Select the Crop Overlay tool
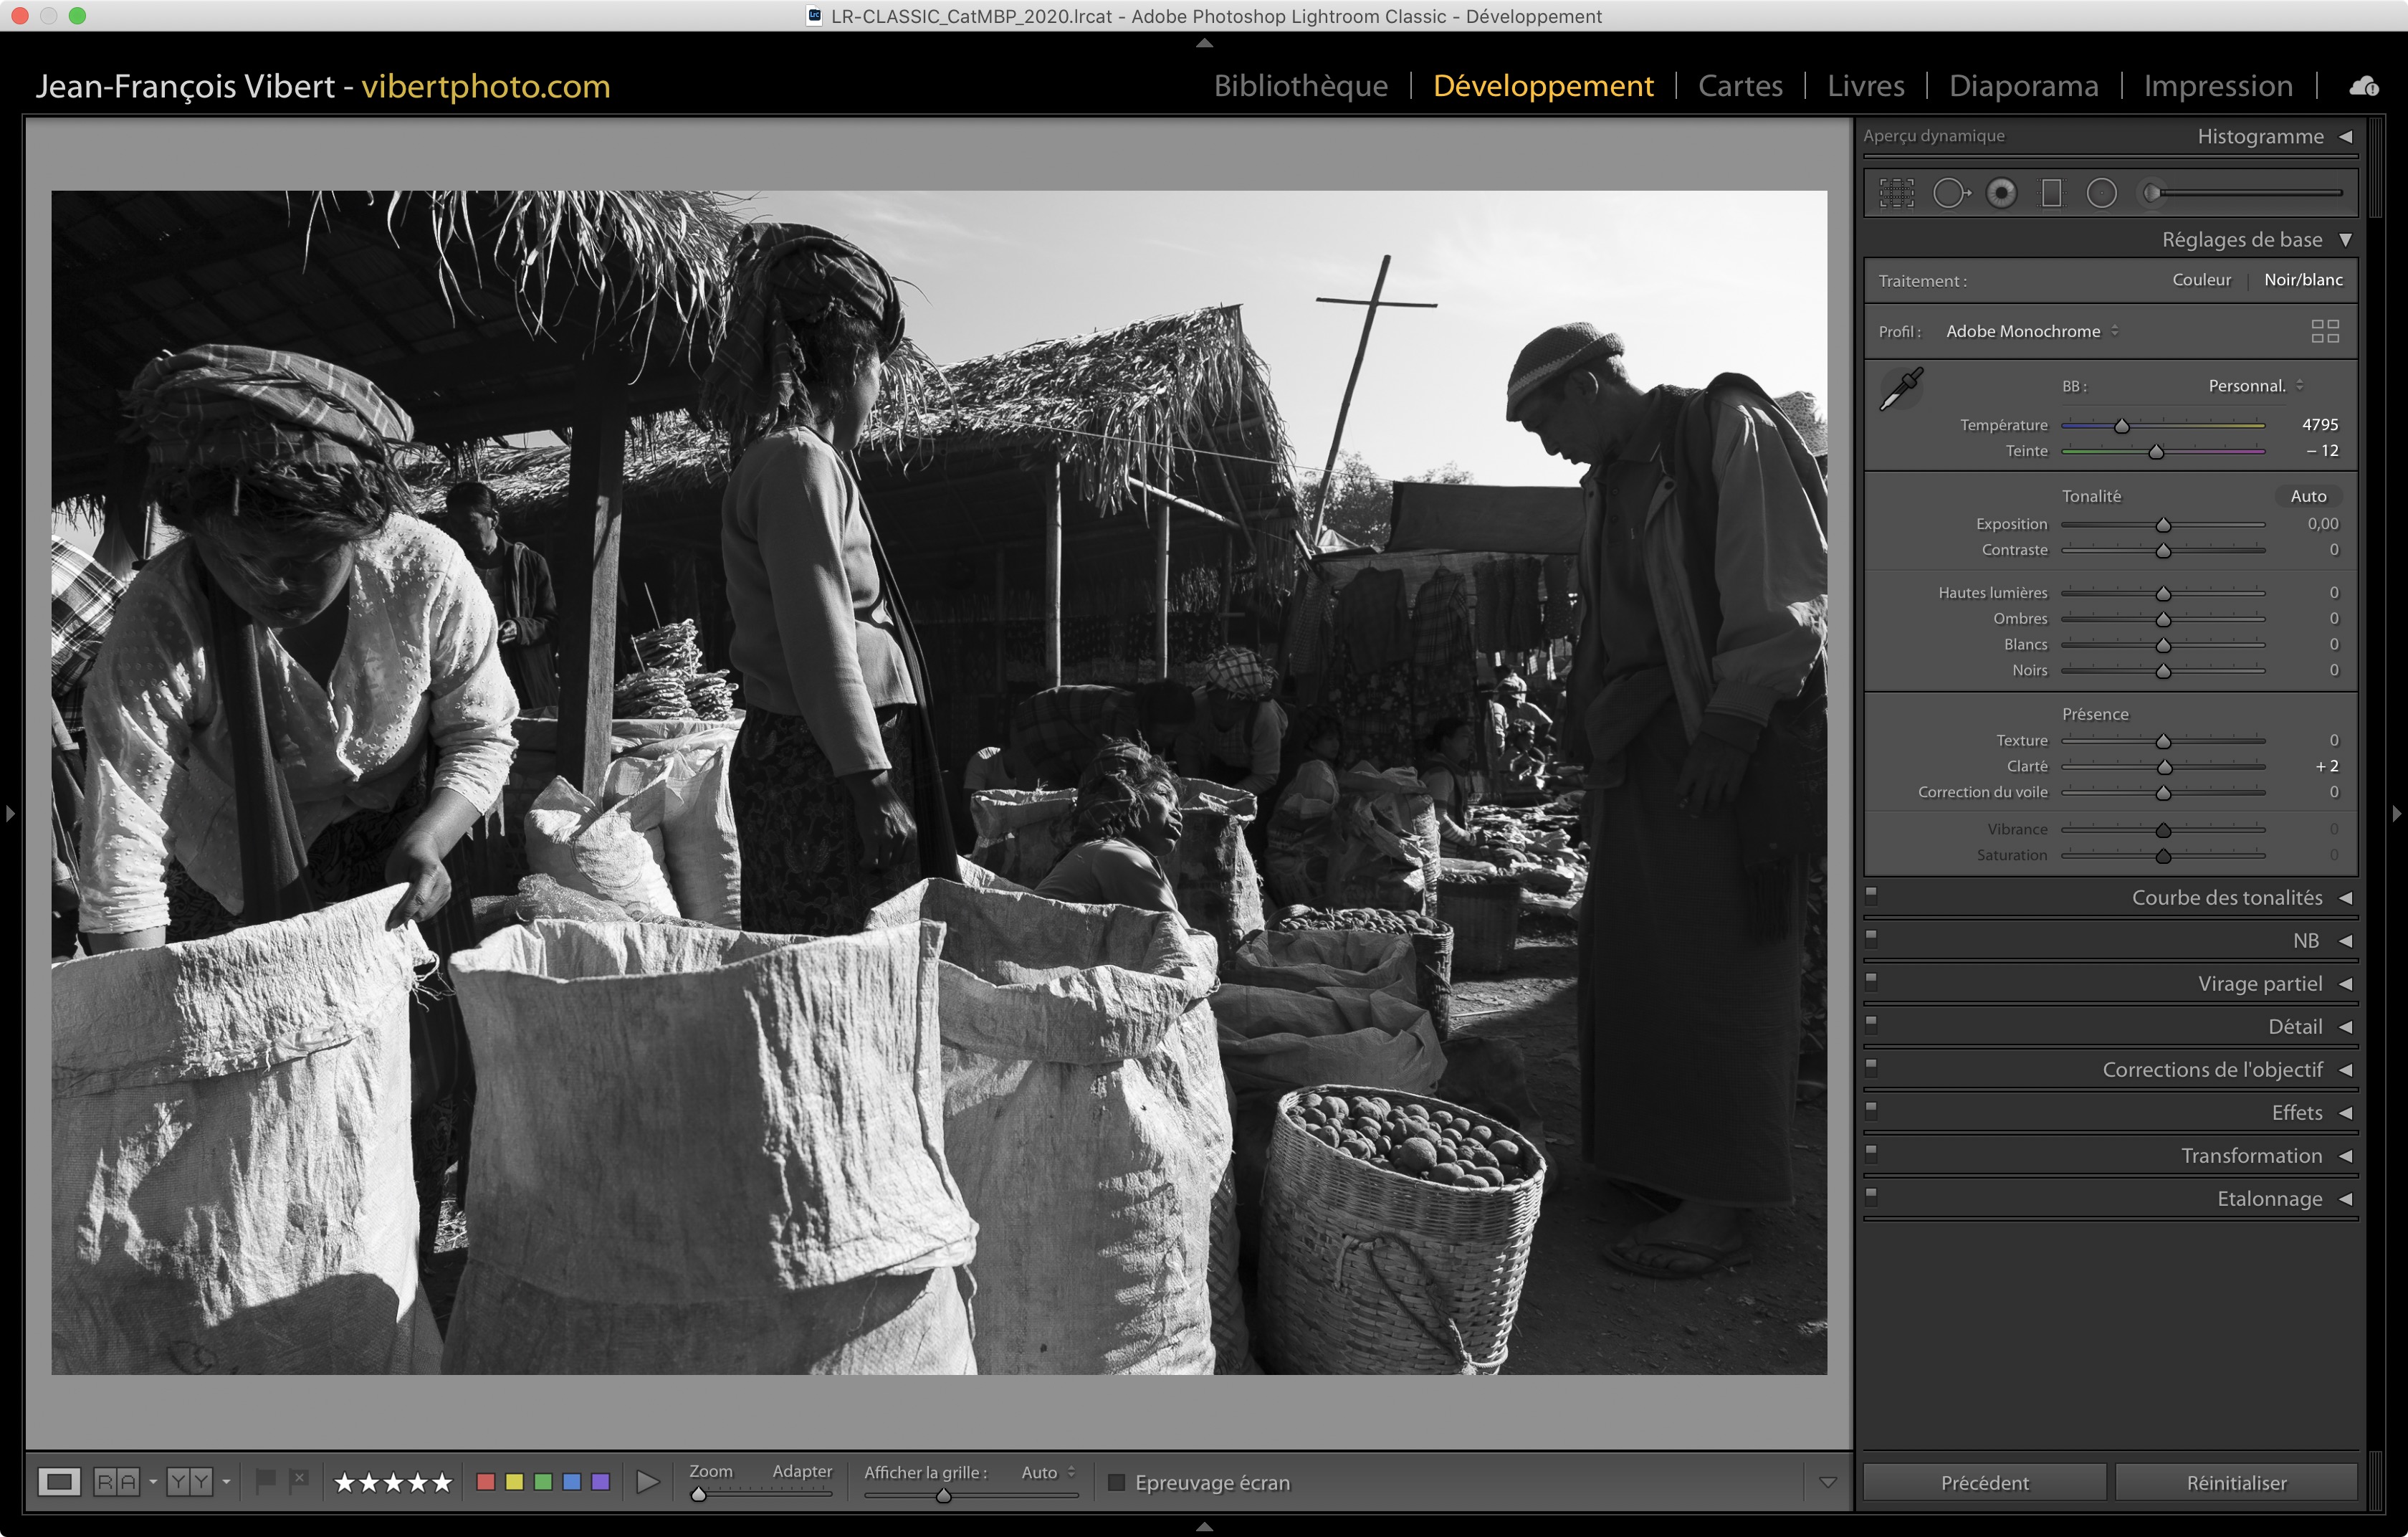This screenshot has height=1537, width=2408. pyautogui.click(x=1896, y=193)
